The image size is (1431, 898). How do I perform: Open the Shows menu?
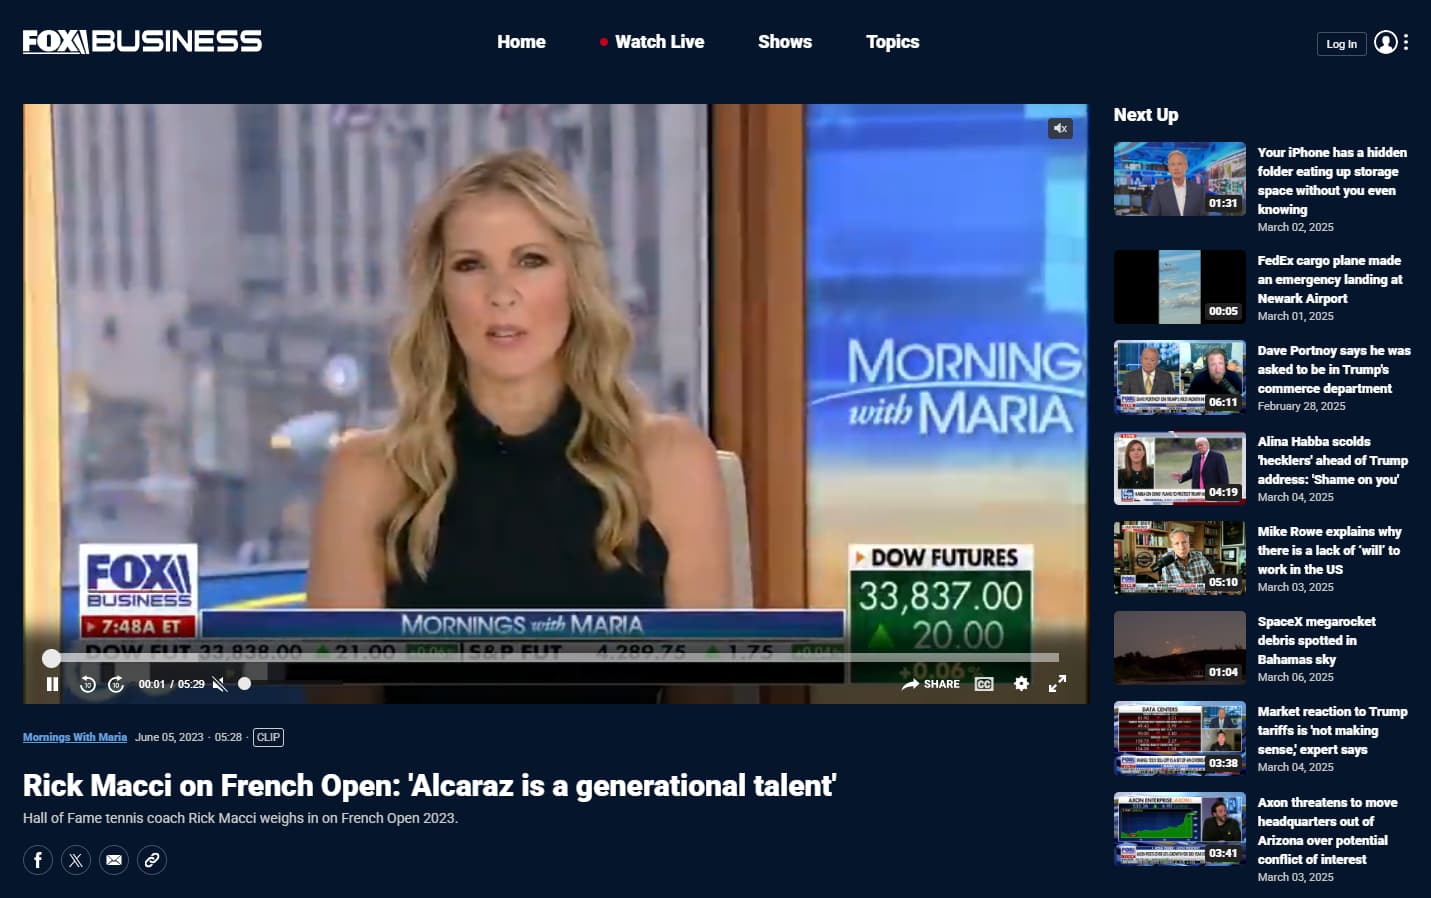[x=785, y=42]
